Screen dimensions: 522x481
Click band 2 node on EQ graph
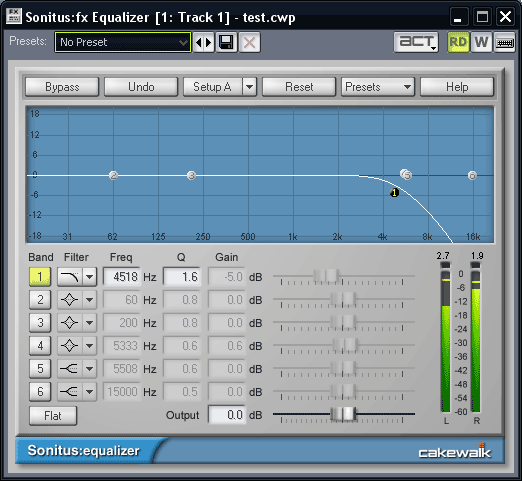113,175
